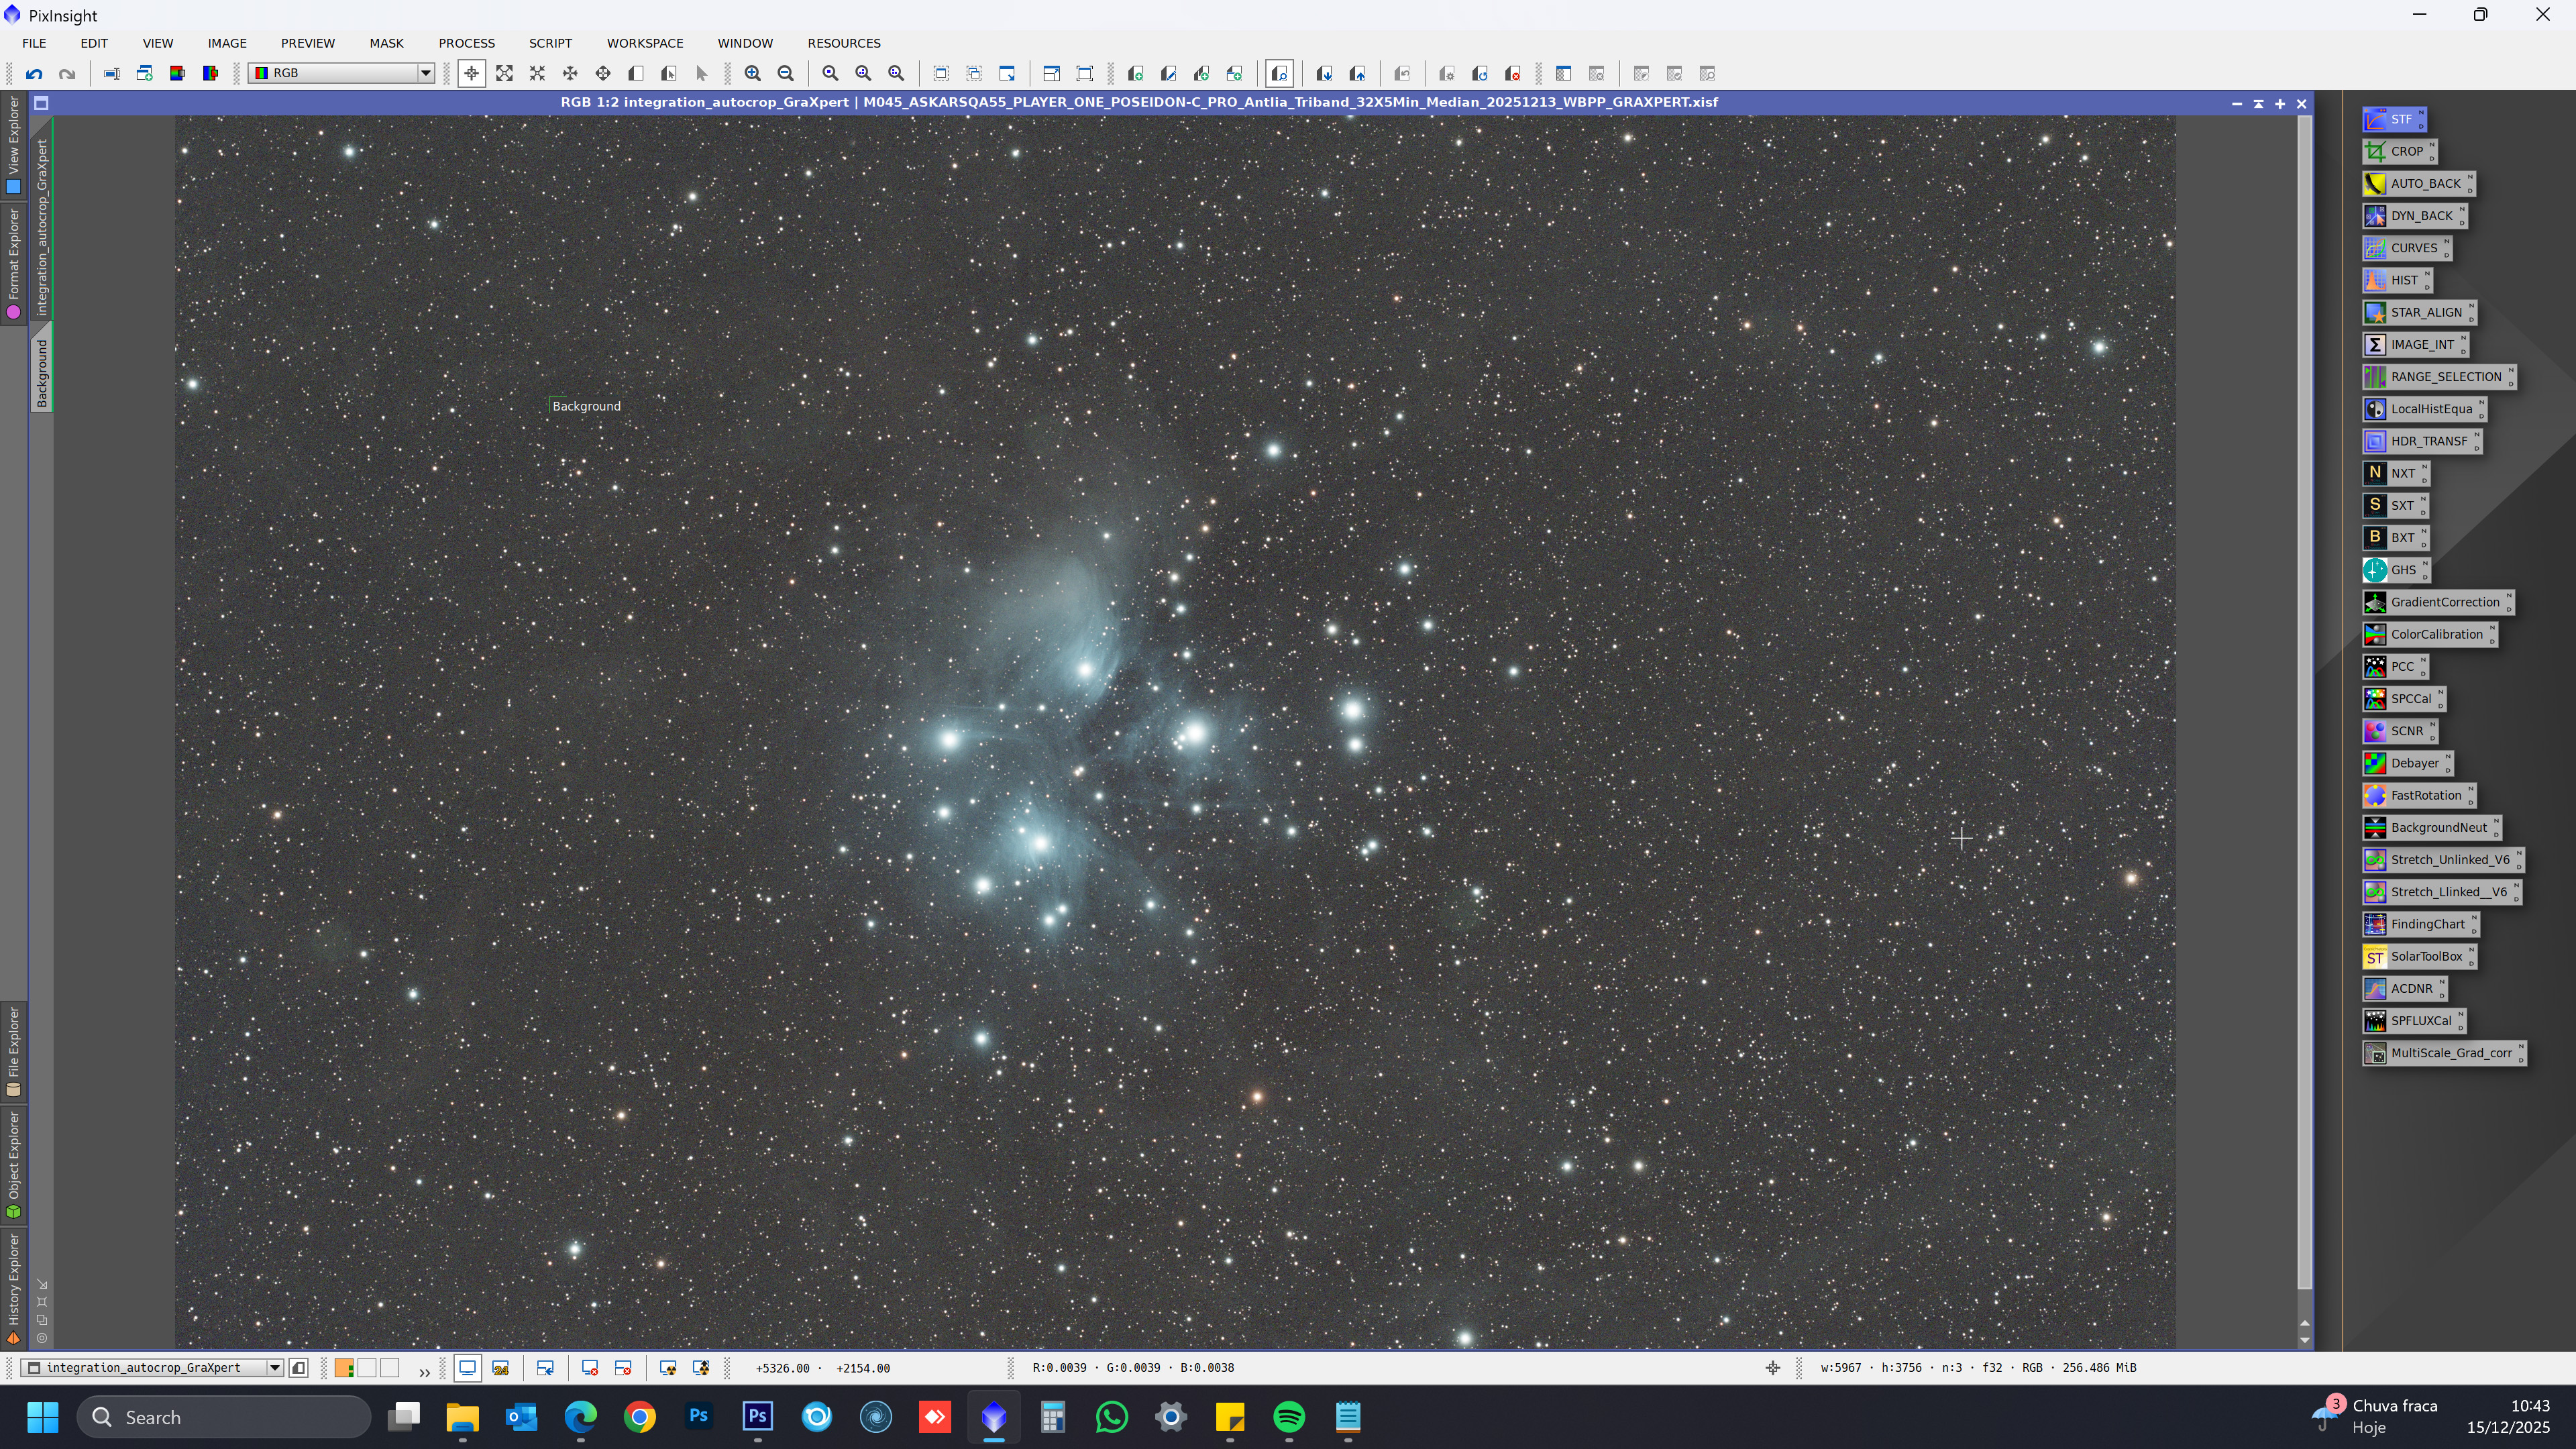Open the integration_autocrop_GraXpert view selector dropdown
Viewport: 2576px width, 1449px height.
point(274,1368)
